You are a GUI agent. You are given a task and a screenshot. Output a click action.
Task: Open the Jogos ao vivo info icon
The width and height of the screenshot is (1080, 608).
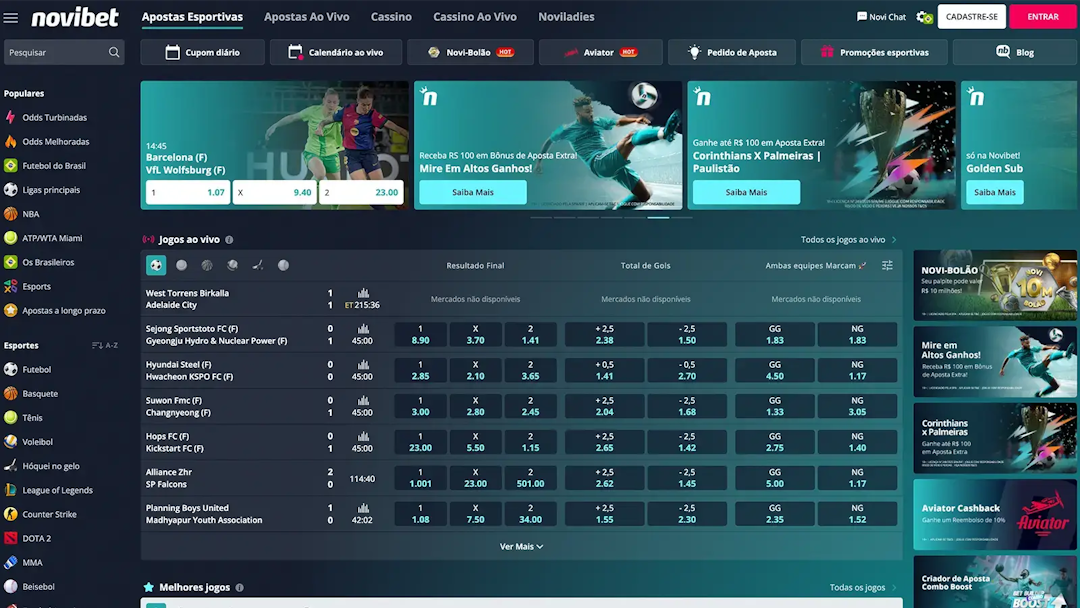tap(229, 240)
